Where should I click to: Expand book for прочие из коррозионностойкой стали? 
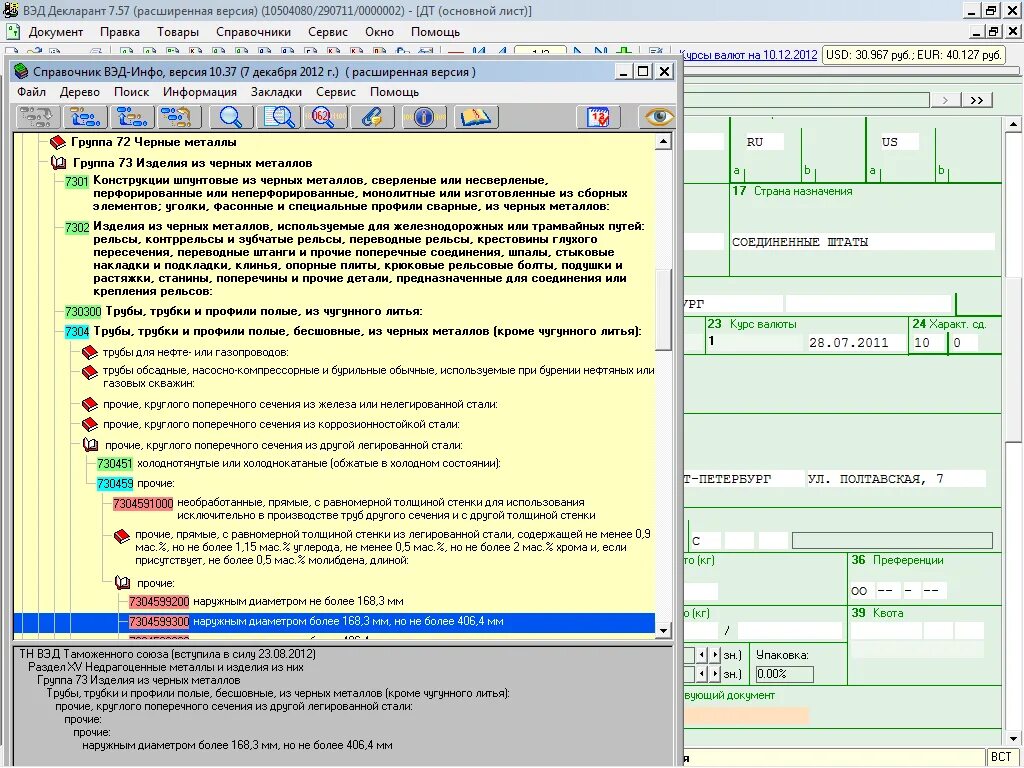(x=89, y=424)
